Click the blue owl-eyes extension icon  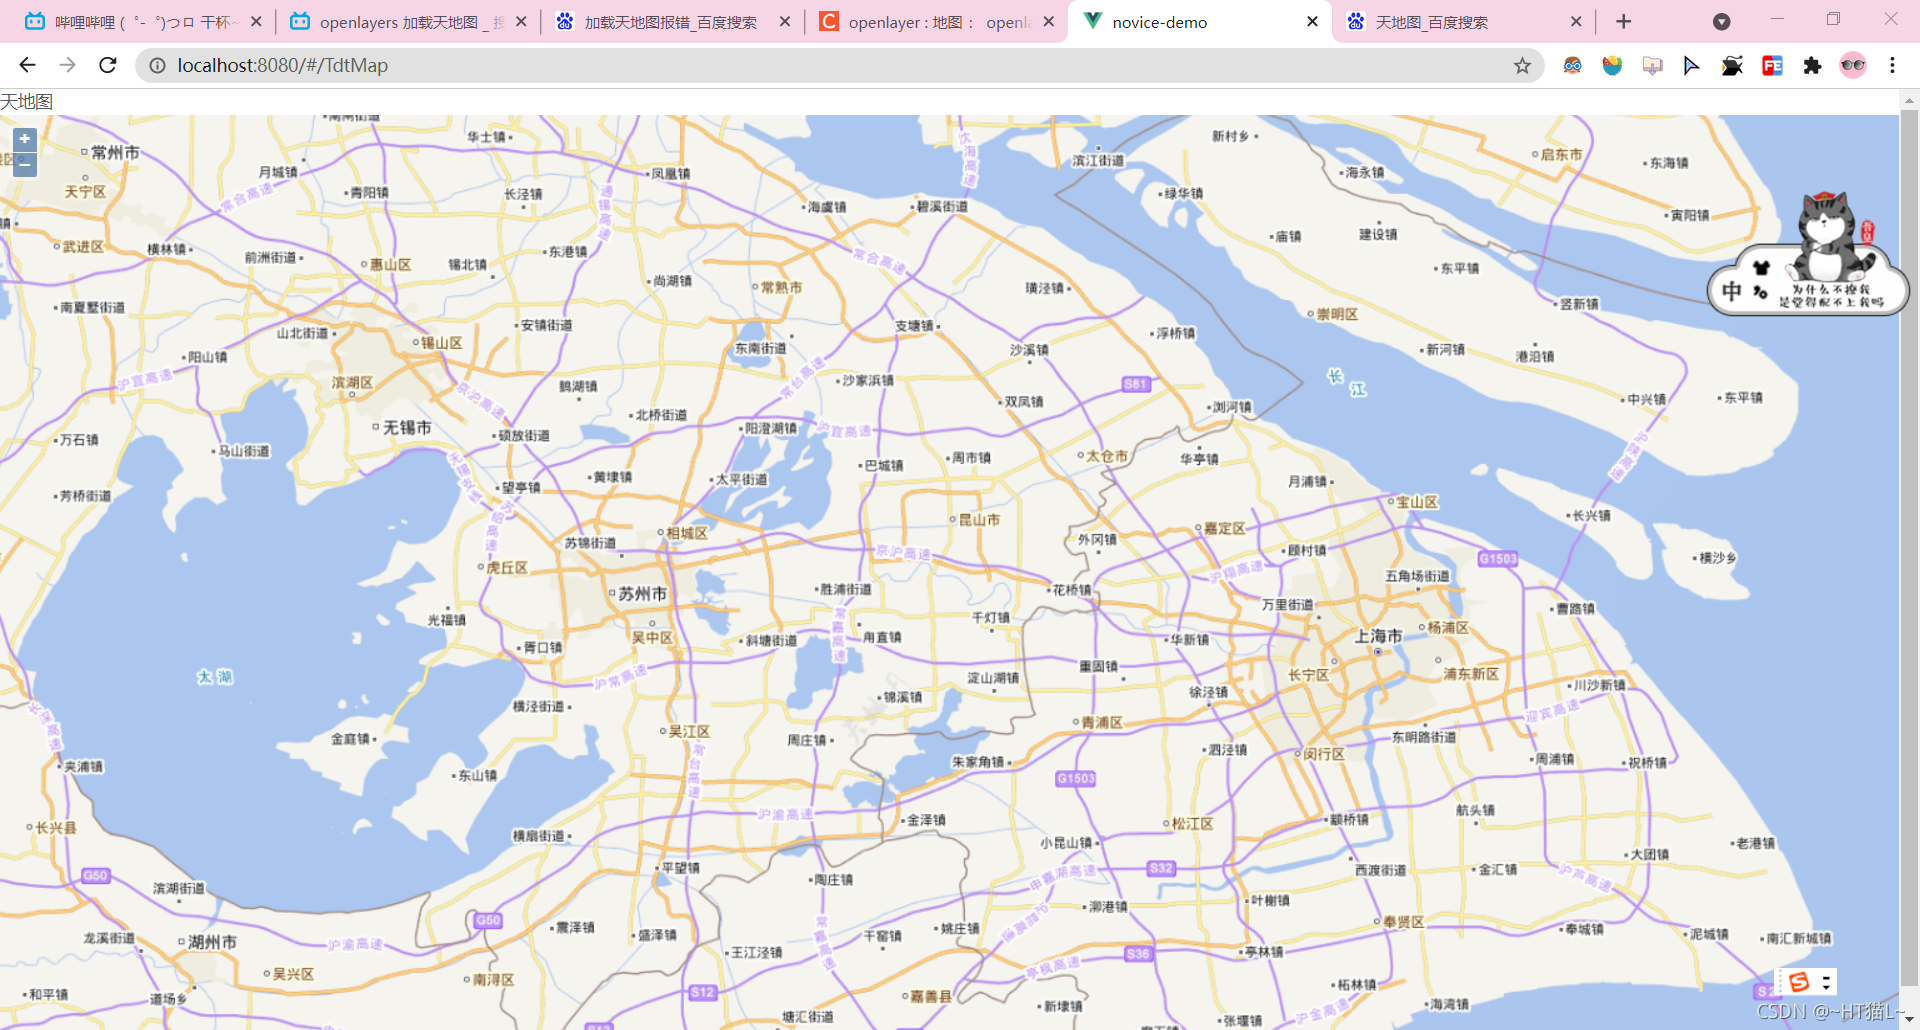(x=1572, y=65)
